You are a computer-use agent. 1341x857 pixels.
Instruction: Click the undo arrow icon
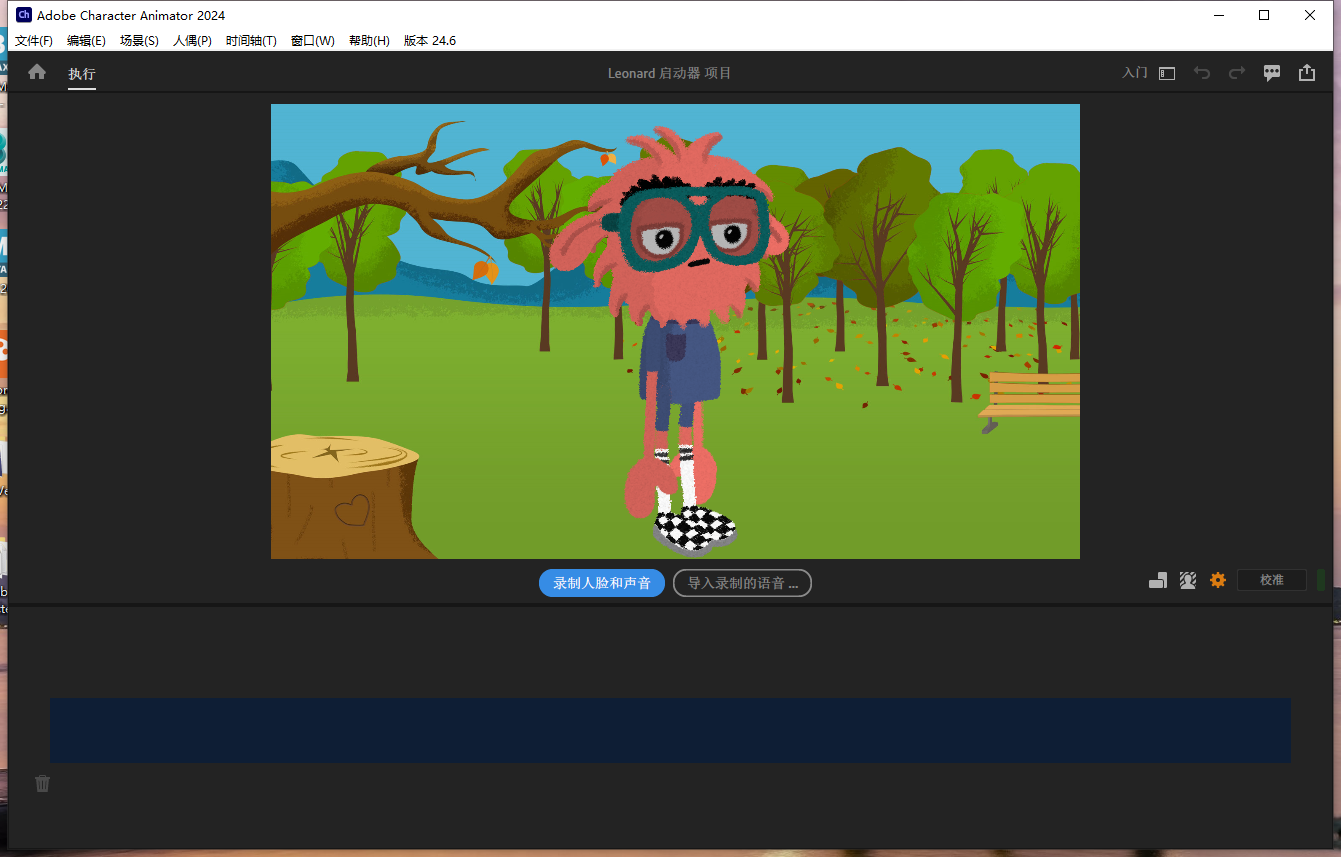[x=1202, y=73]
